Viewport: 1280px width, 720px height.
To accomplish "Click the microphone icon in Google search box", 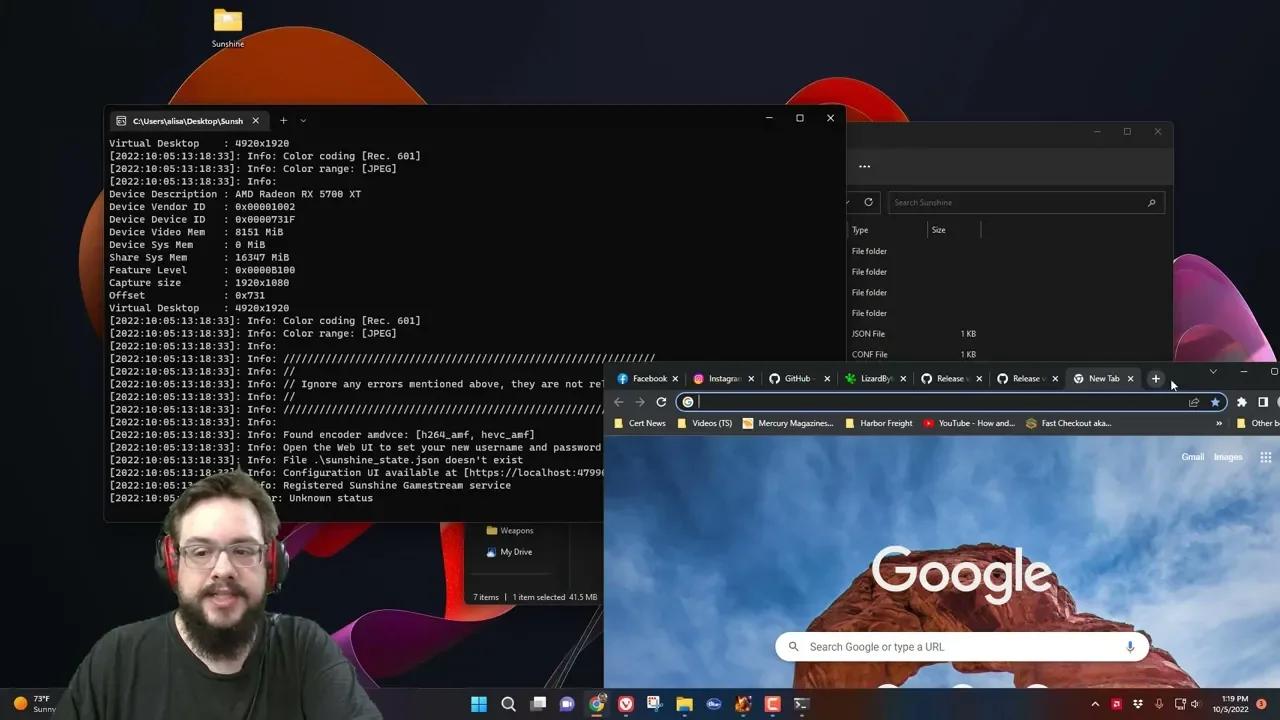I will (x=1129, y=646).
